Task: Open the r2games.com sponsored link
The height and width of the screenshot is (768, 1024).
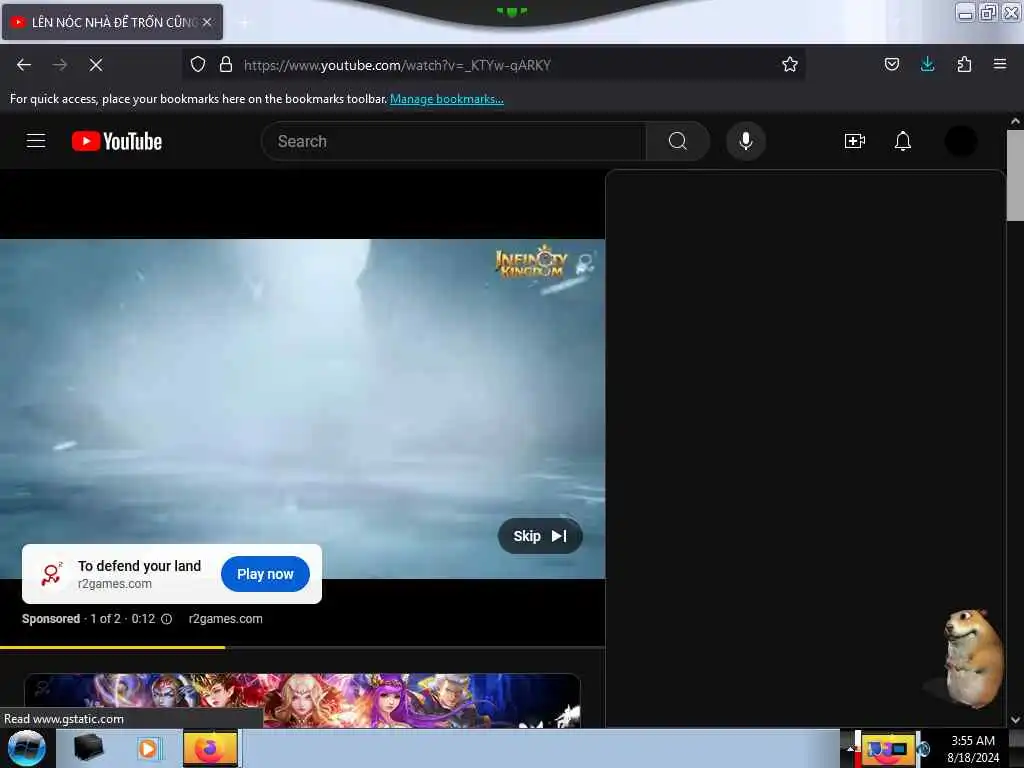Action: 225,619
